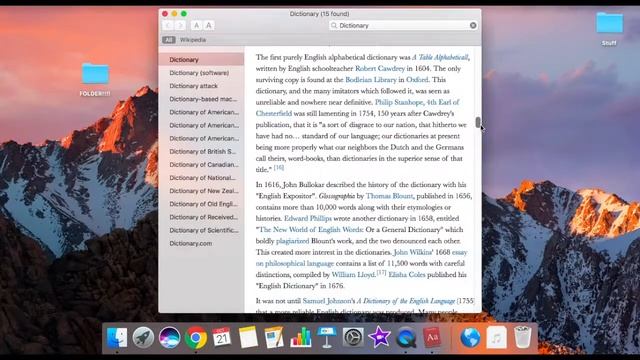
Task: Select 'Dictionary-based mac...' result
Action: click(x=201, y=99)
